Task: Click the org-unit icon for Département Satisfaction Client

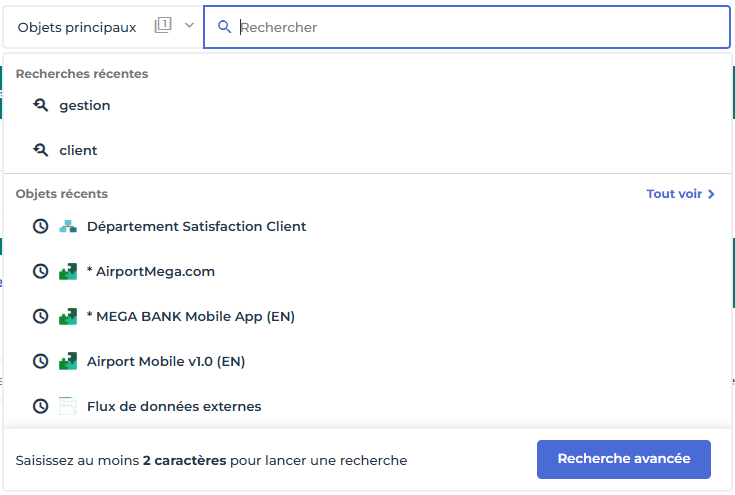Action: pos(68,226)
